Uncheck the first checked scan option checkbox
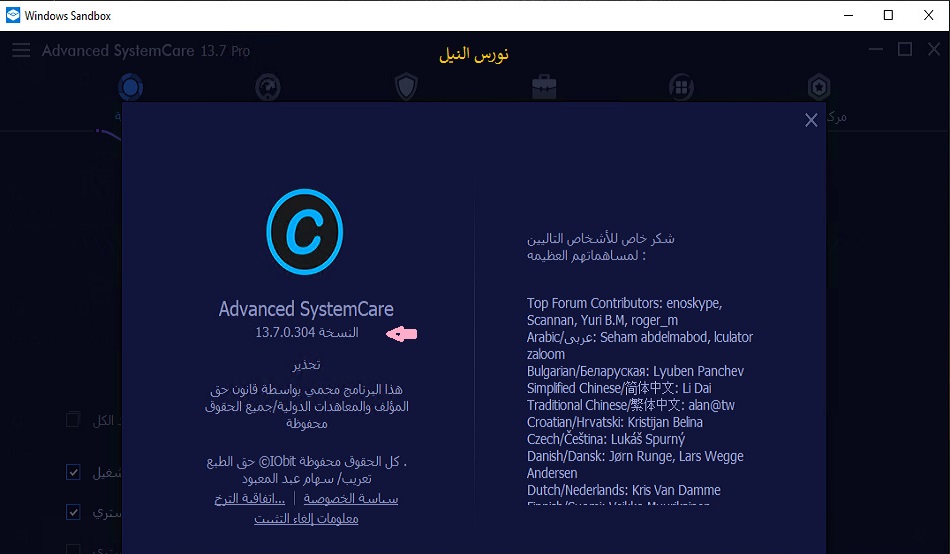 click(x=73, y=472)
